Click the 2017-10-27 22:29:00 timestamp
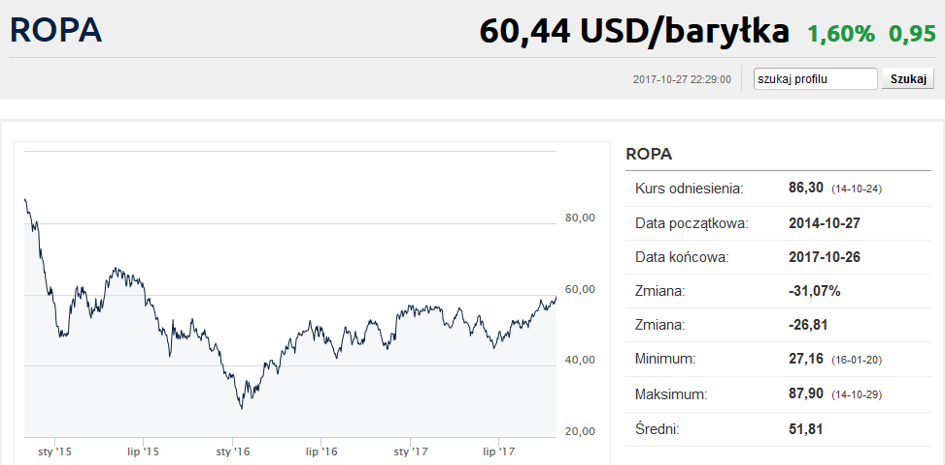Image resolution: width=945 pixels, height=465 pixels. (x=682, y=80)
